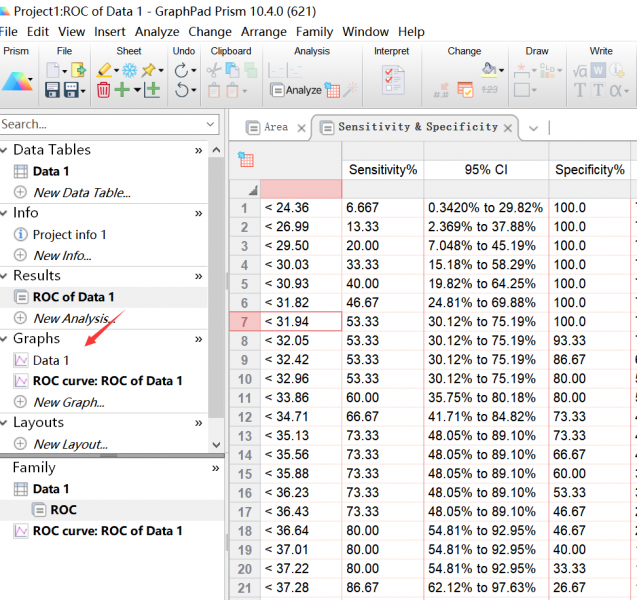Image resolution: width=637 pixels, height=600 pixels.
Task: Click the red grid icon at table corner
Action: [246, 159]
